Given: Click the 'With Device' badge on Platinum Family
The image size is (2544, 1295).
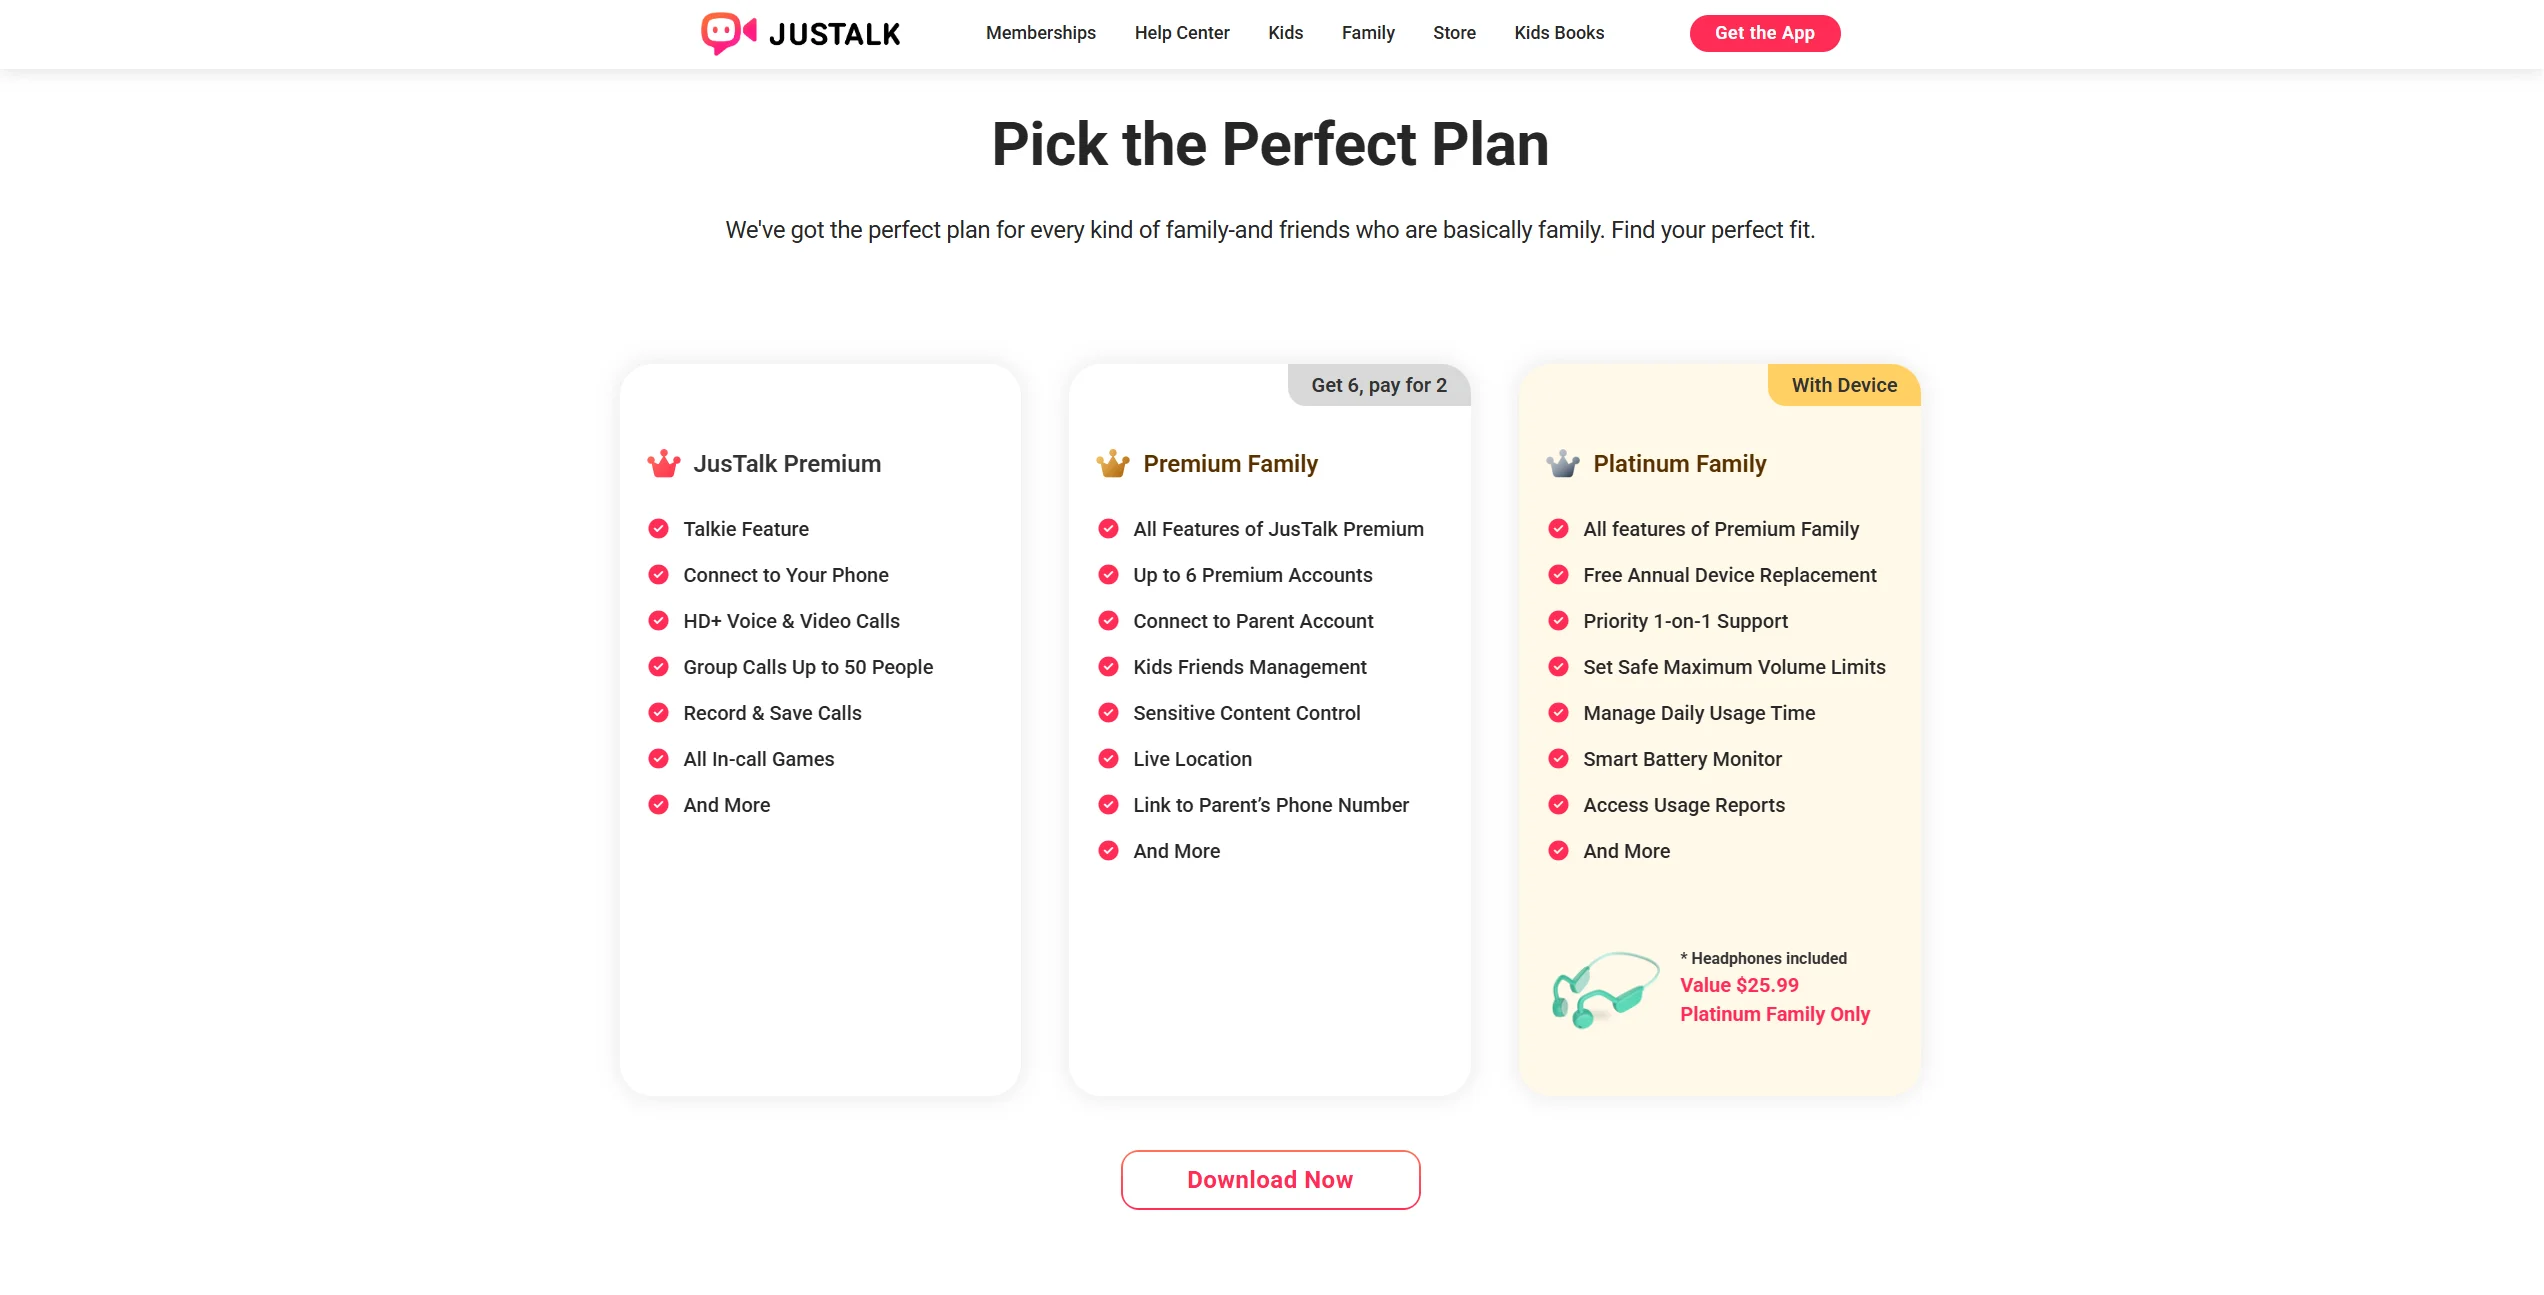Looking at the screenshot, I should click(1843, 385).
